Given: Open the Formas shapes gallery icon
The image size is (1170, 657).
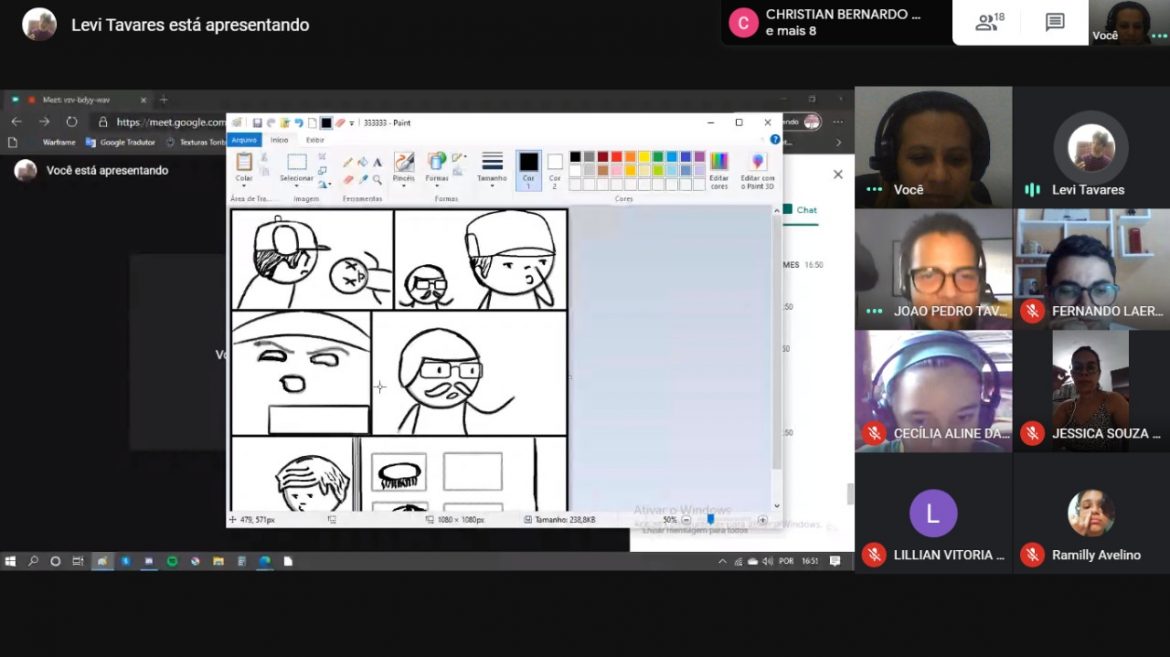Looking at the screenshot, I should pos(437,161).
